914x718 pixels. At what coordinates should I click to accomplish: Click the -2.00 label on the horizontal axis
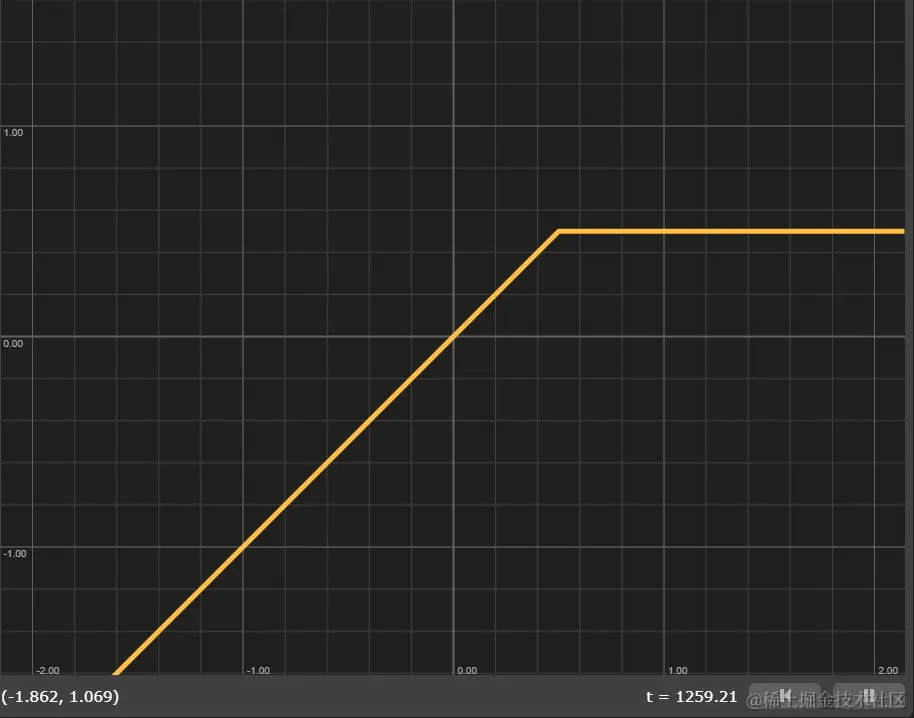[x=48, y=671]
